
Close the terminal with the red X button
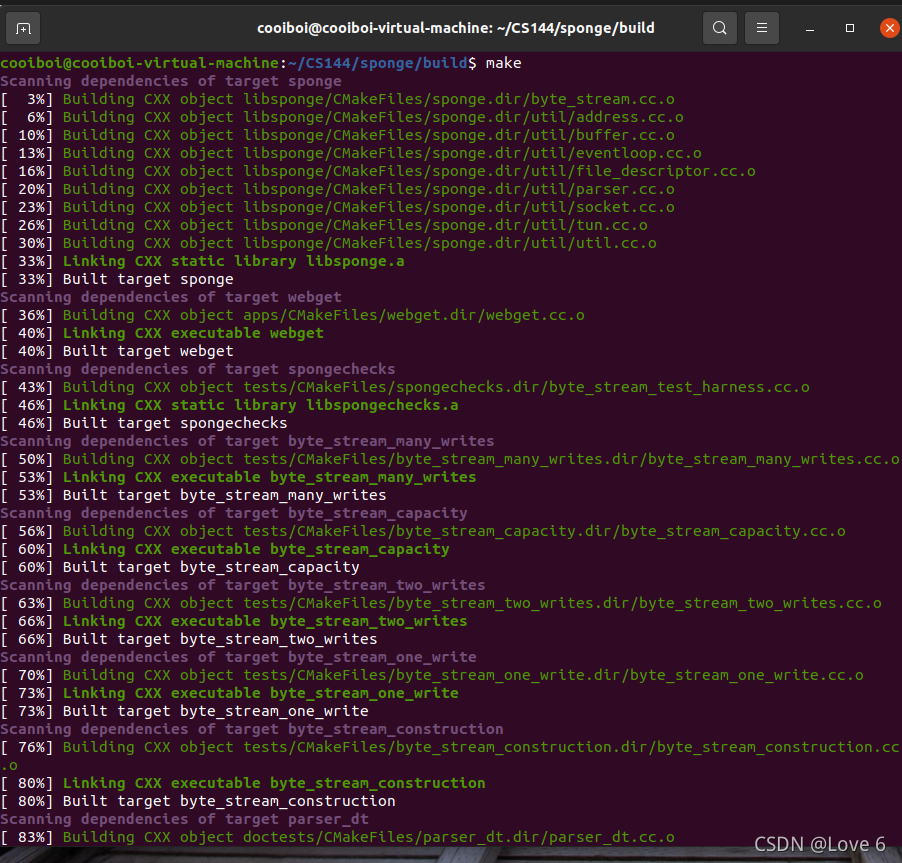[x=890, y=28]
